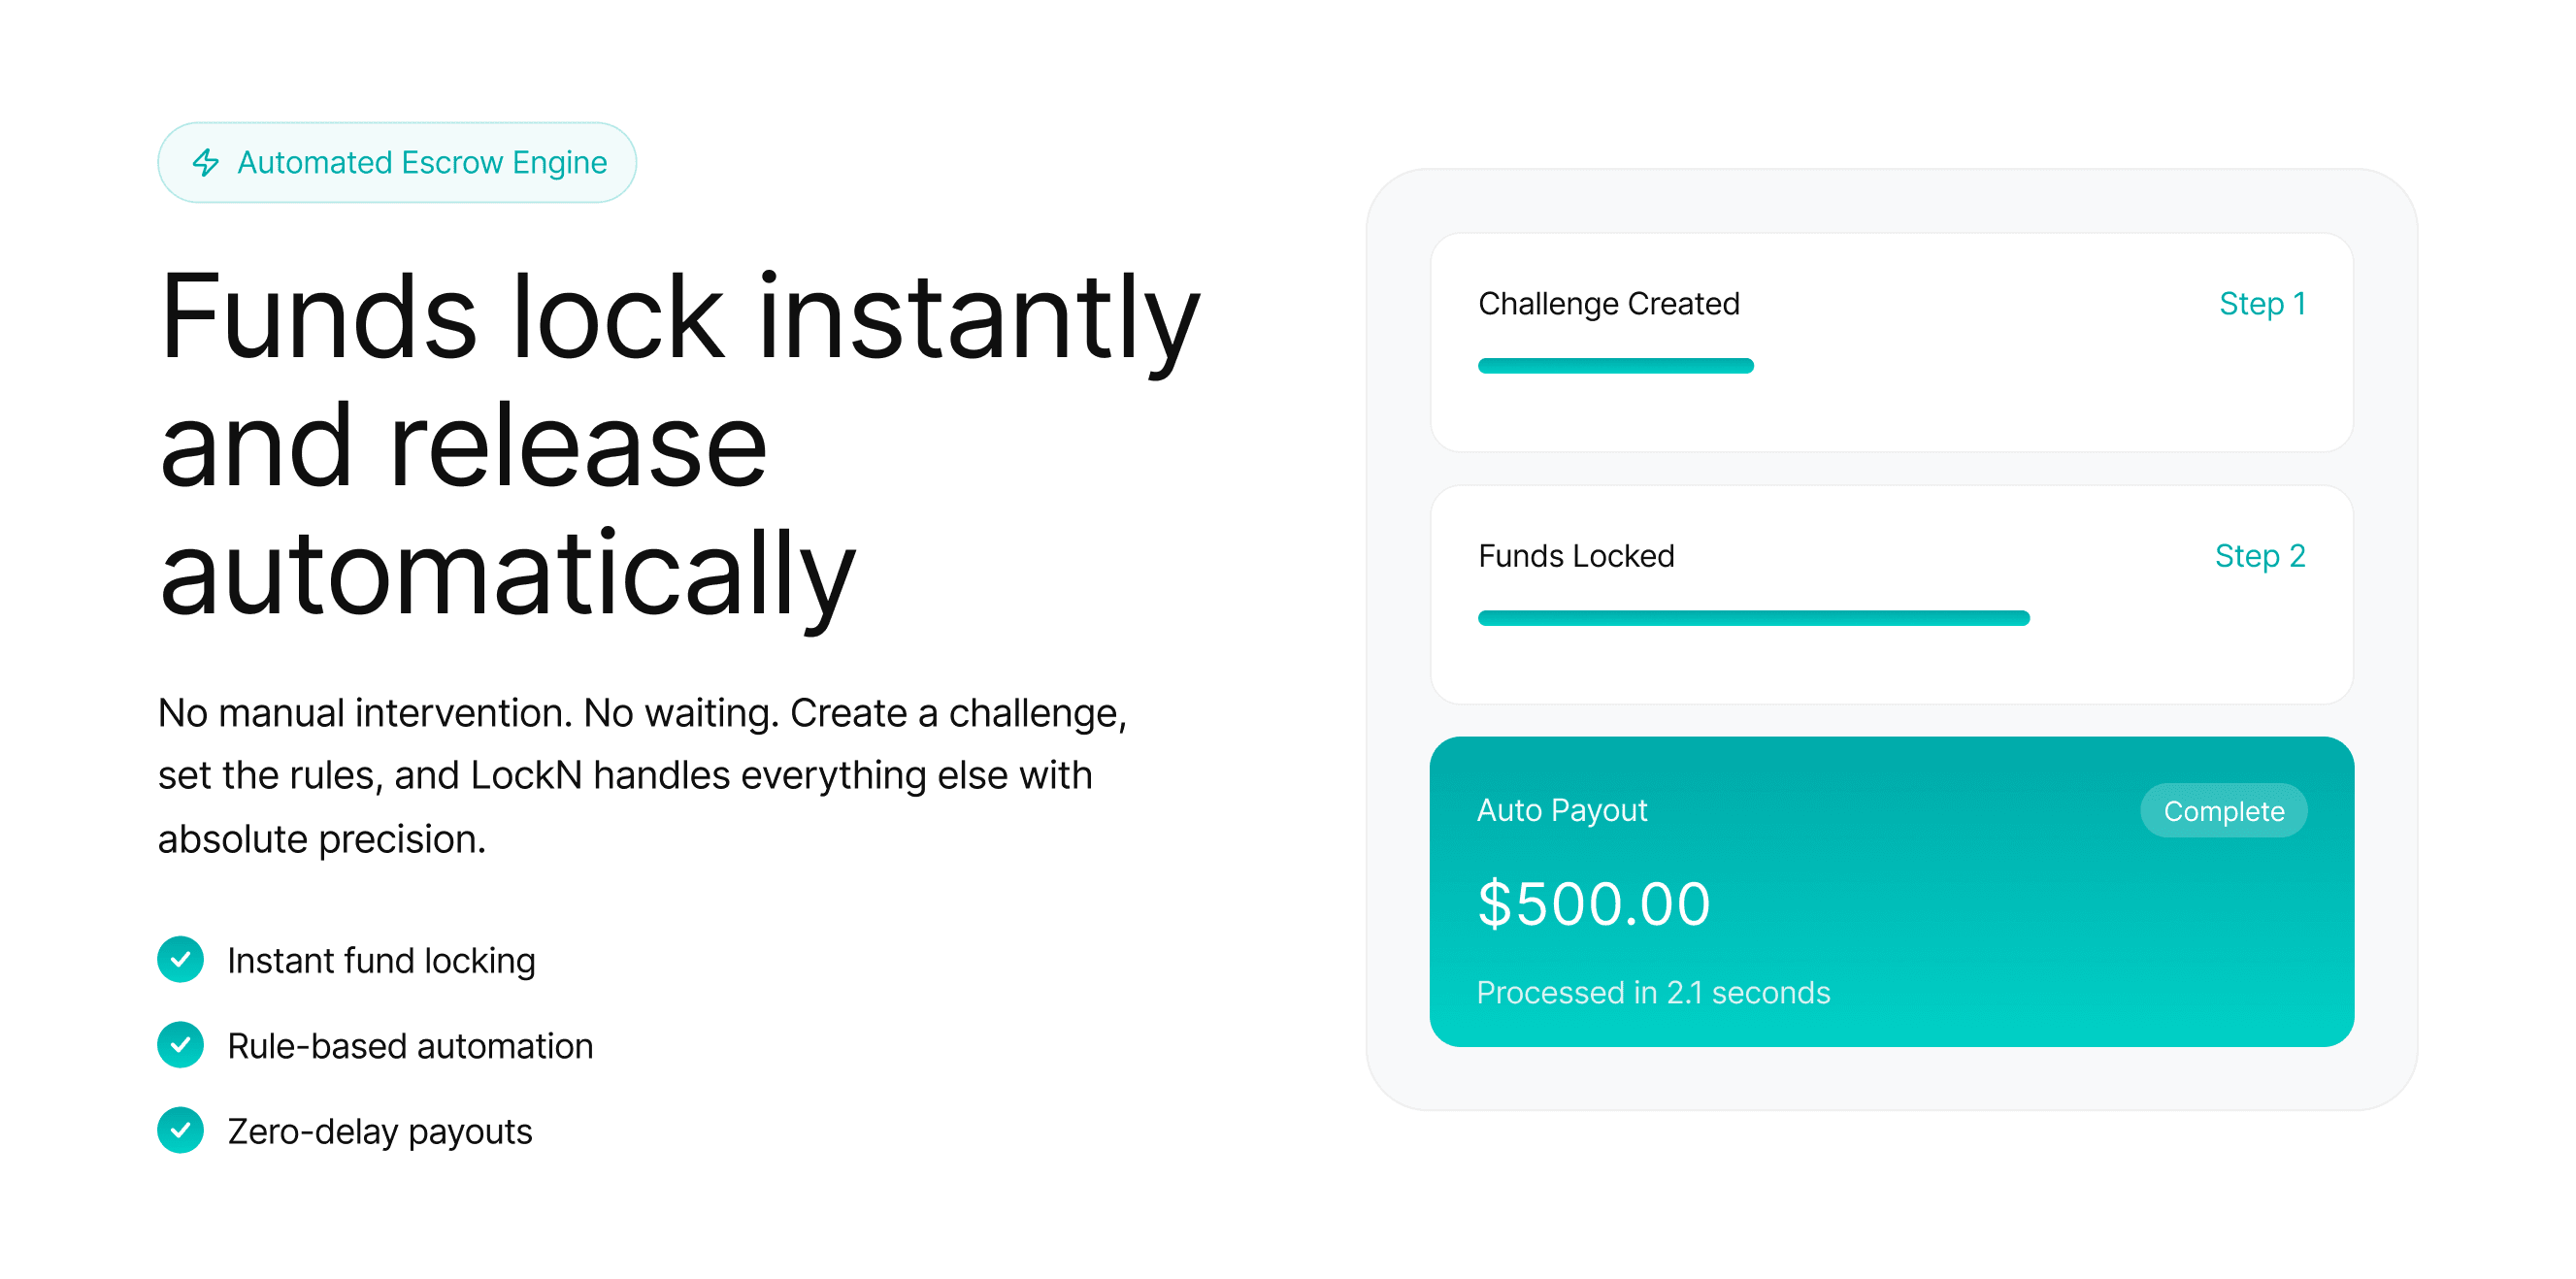Click the checkmark icon next to Rule-based automation

[x=181, y=1045]
